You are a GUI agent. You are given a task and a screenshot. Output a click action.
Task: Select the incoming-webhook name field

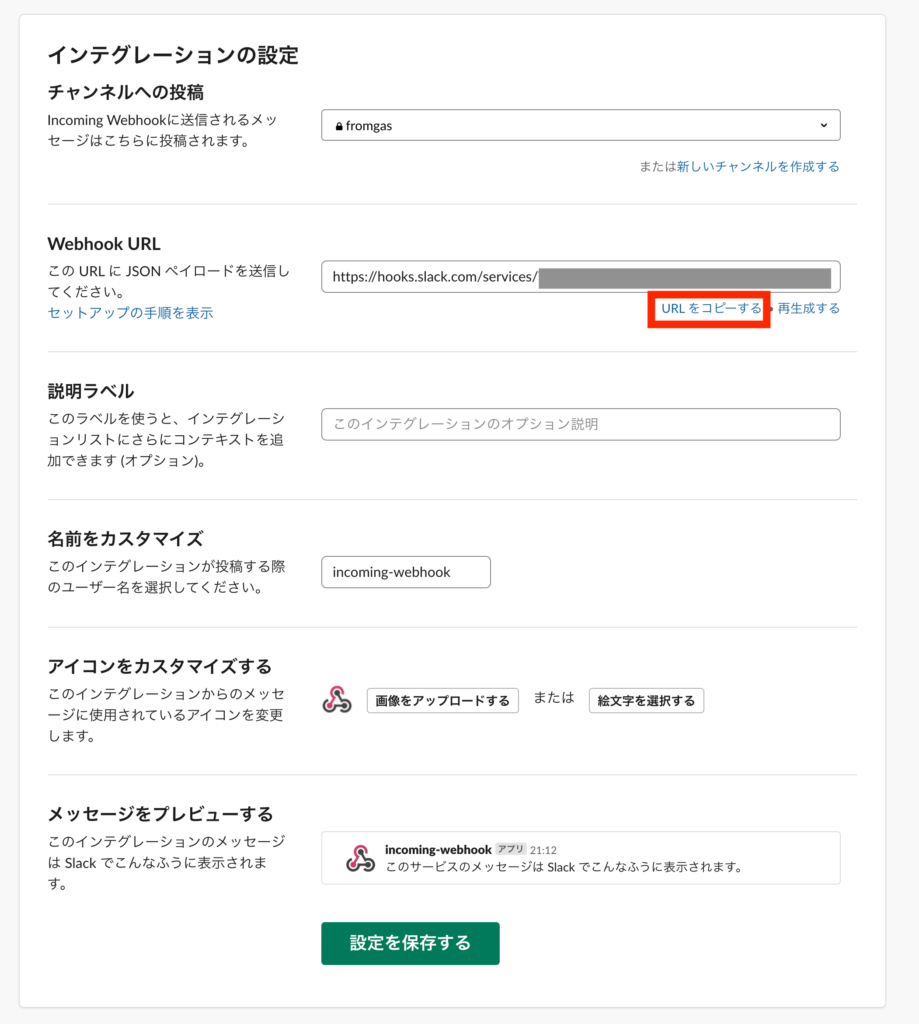406,572
